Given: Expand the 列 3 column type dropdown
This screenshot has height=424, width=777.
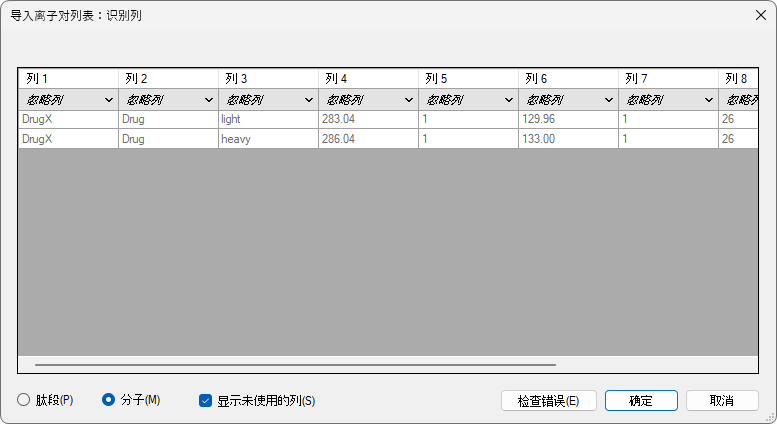Looking at the screenshot, I should point(267,100).
